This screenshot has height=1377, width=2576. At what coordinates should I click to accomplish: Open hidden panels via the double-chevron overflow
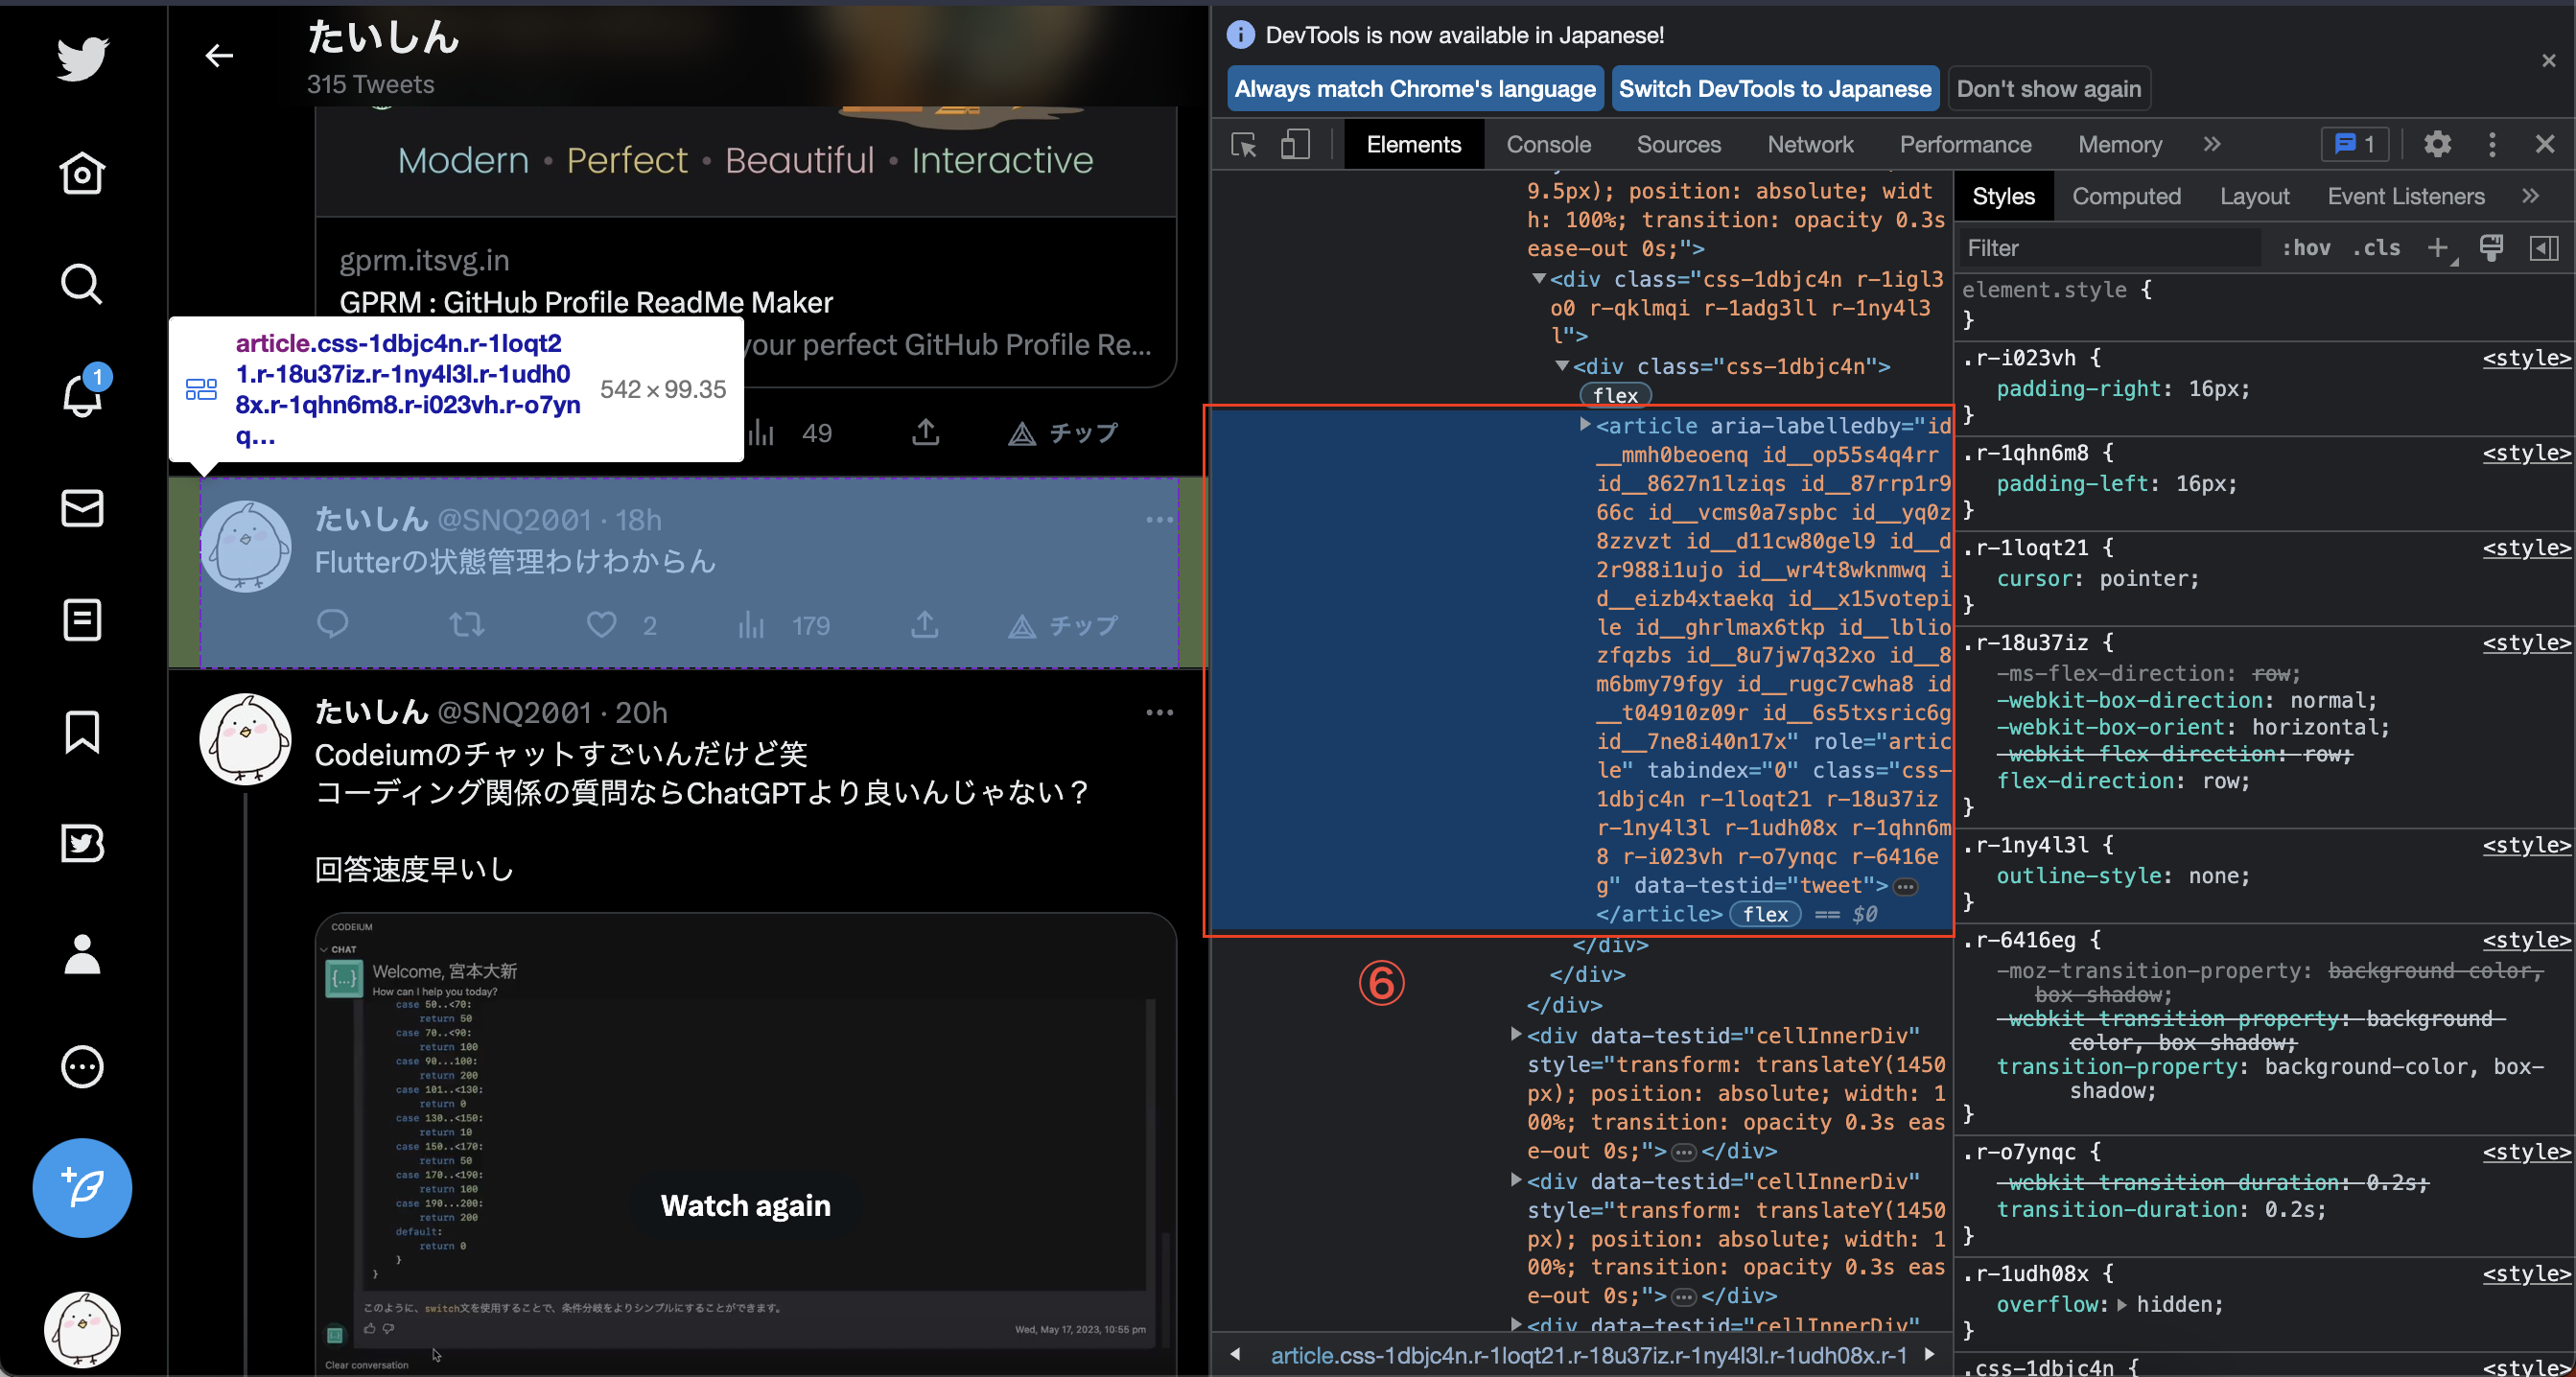(2211, 144)
